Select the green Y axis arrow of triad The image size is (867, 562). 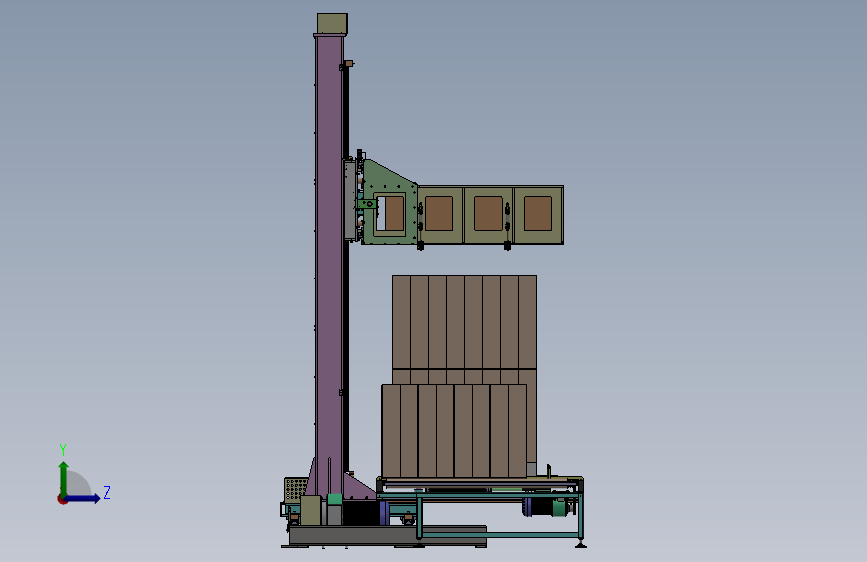pyautogui.click(x=64, y=478)
